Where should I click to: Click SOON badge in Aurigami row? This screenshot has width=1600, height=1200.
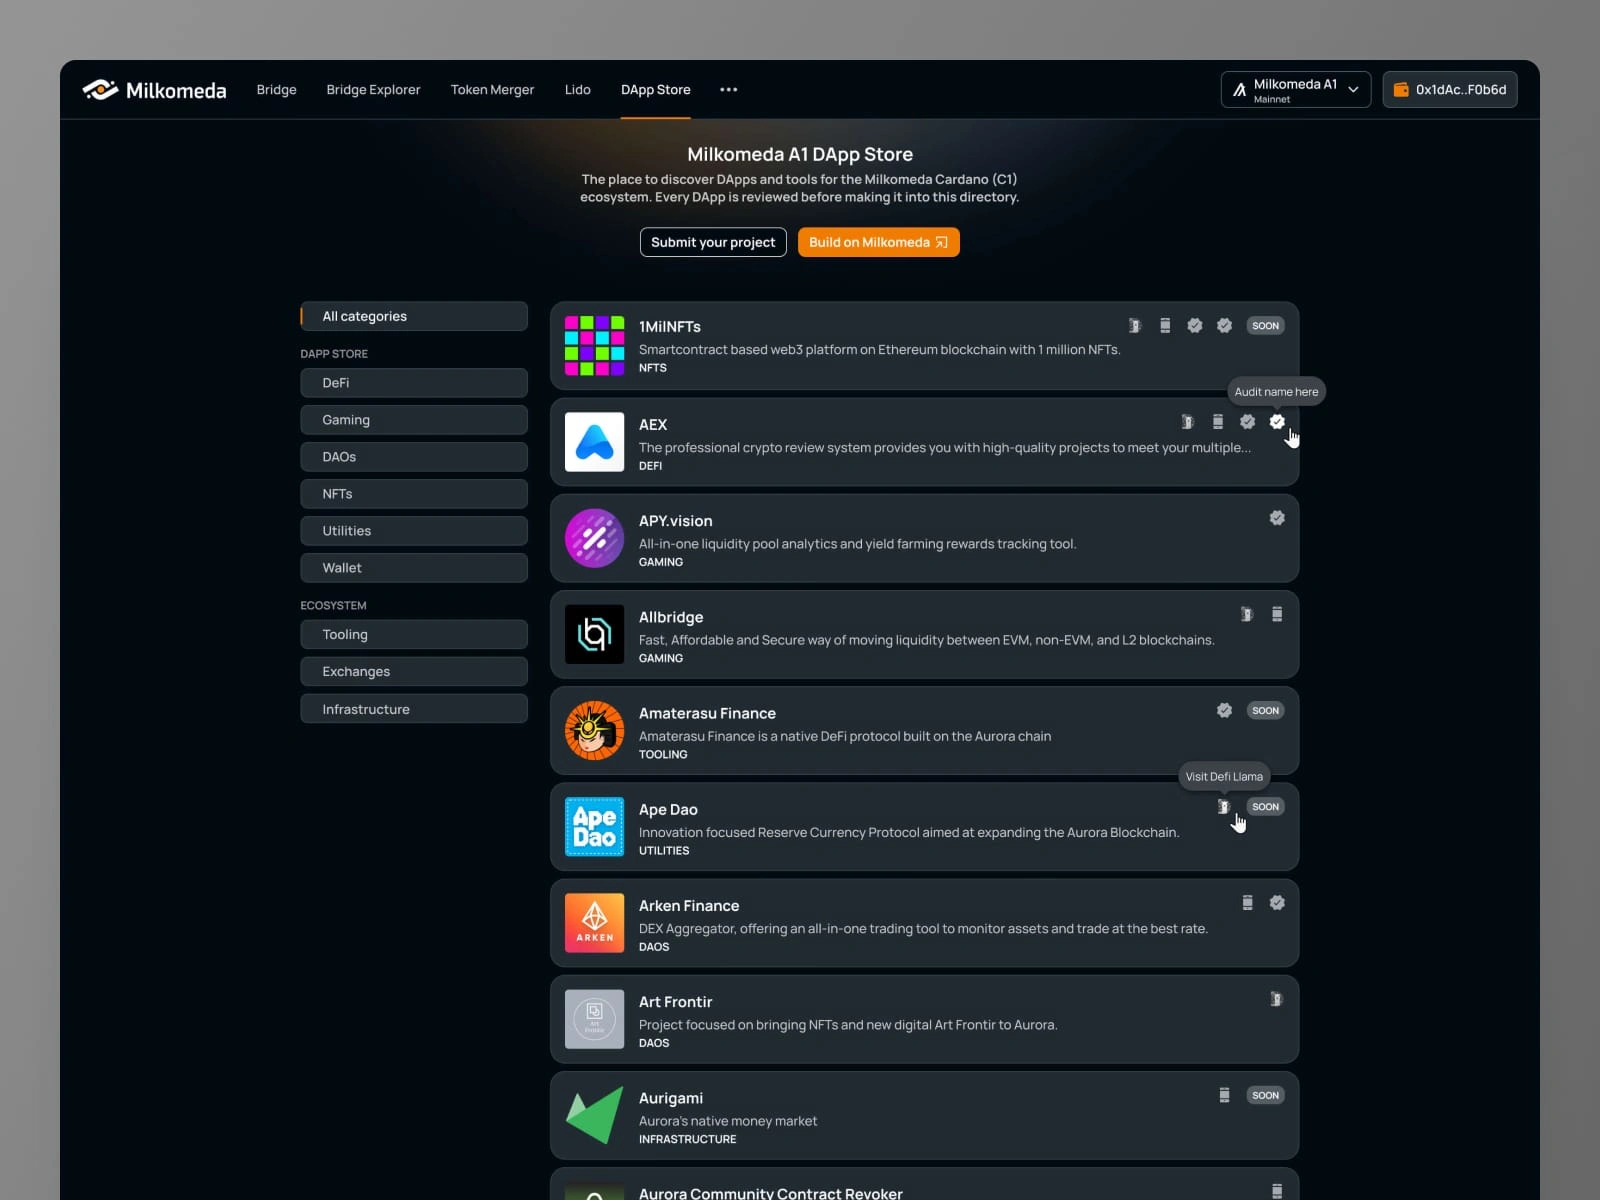[1266, 1095]
